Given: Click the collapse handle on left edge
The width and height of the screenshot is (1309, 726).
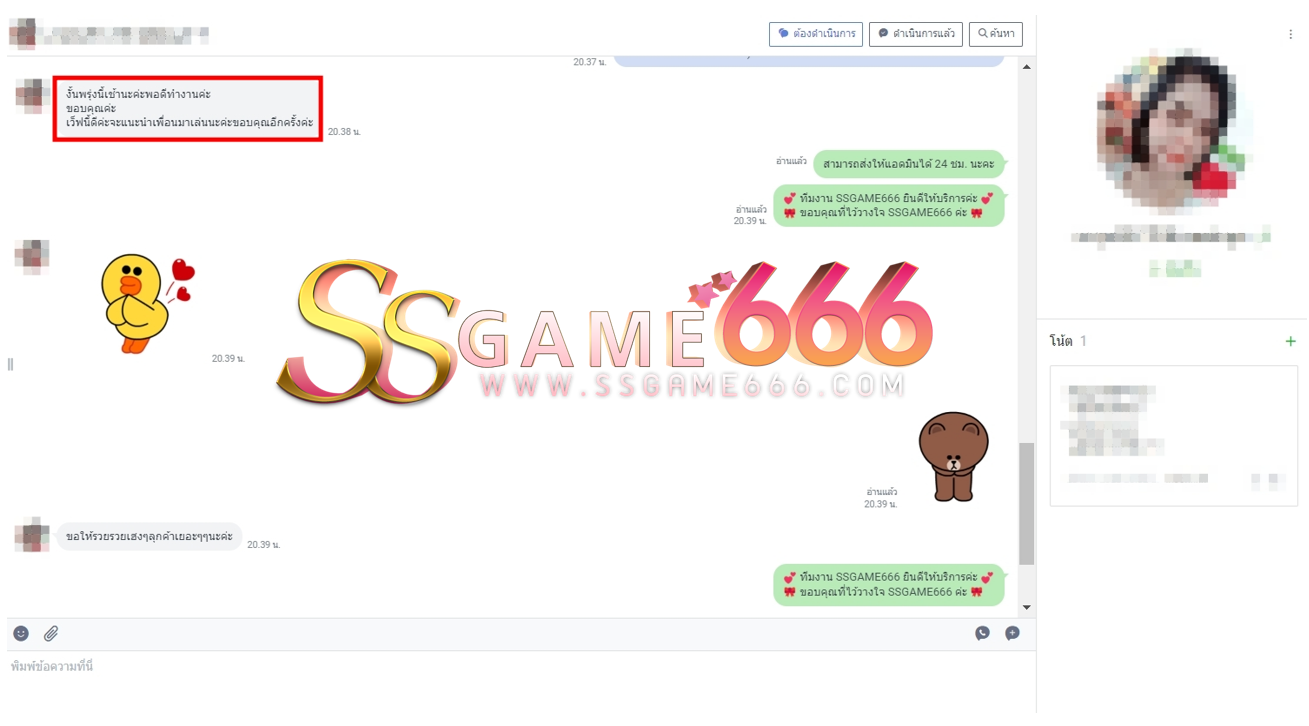Looking at the screenshot, I should pyautogui.click(x=10, y=364).
